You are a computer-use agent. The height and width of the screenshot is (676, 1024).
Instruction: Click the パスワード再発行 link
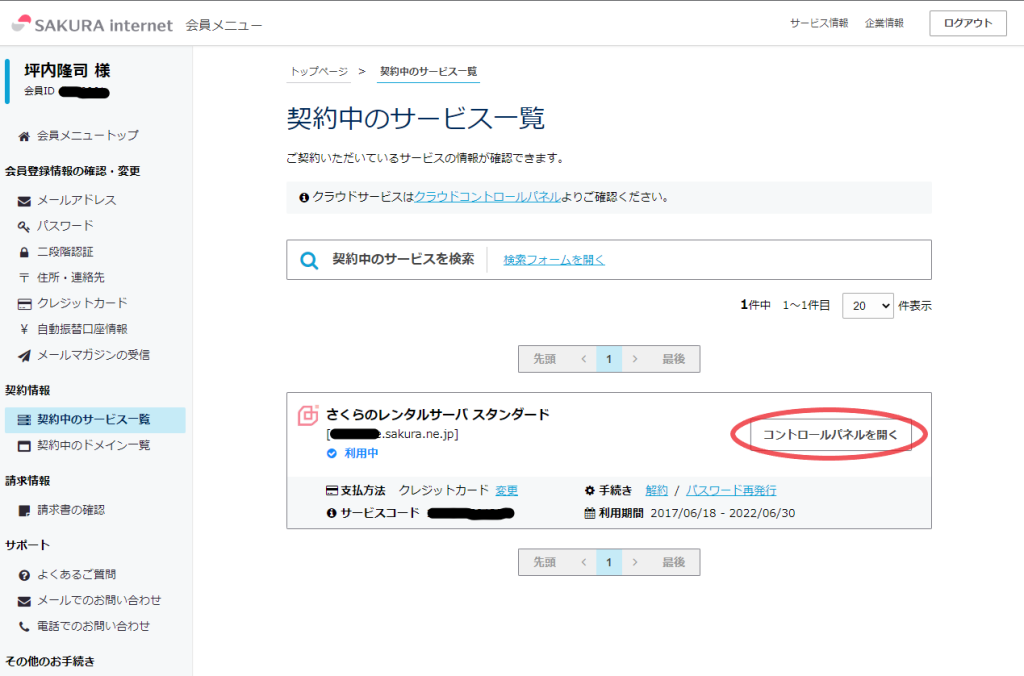click(x=731, y=491)
